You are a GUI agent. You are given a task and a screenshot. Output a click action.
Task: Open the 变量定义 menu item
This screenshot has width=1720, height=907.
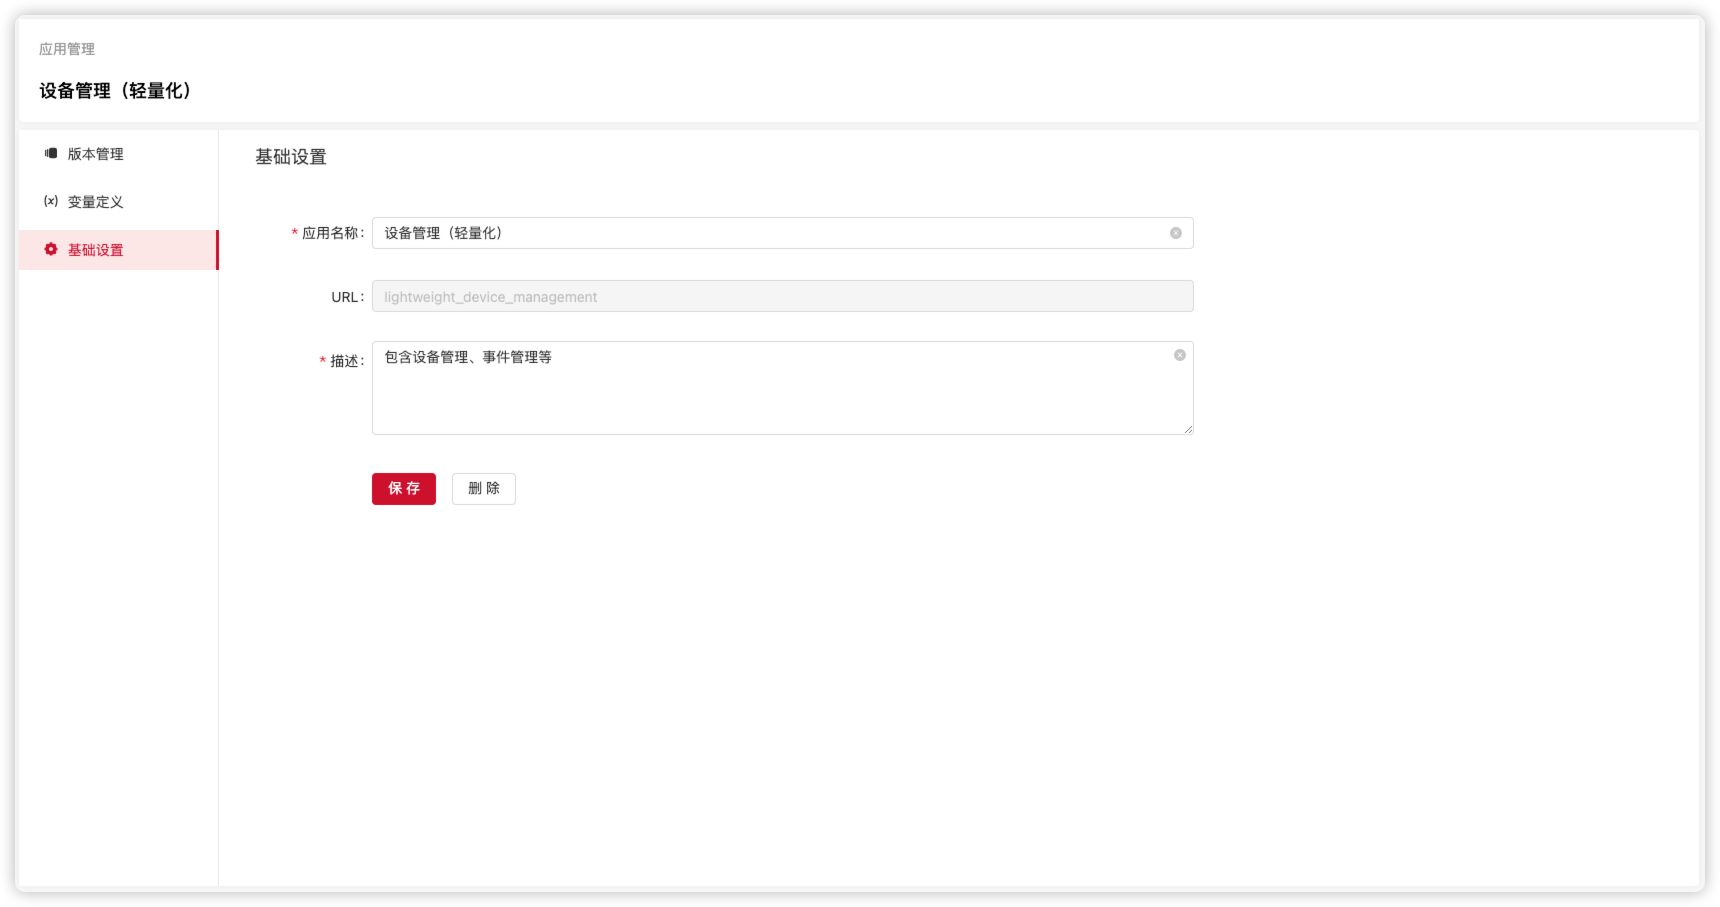pyautogui.click(x=96, y=202)
